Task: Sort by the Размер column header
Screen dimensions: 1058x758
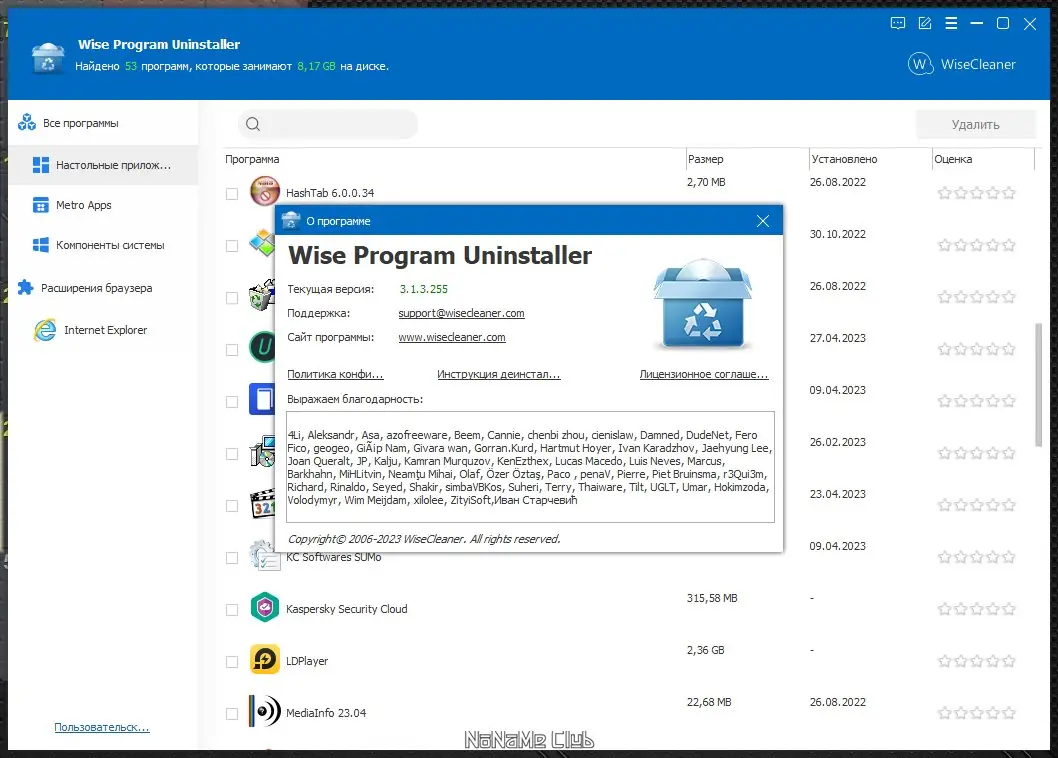Action: click(x=748, y=159)
